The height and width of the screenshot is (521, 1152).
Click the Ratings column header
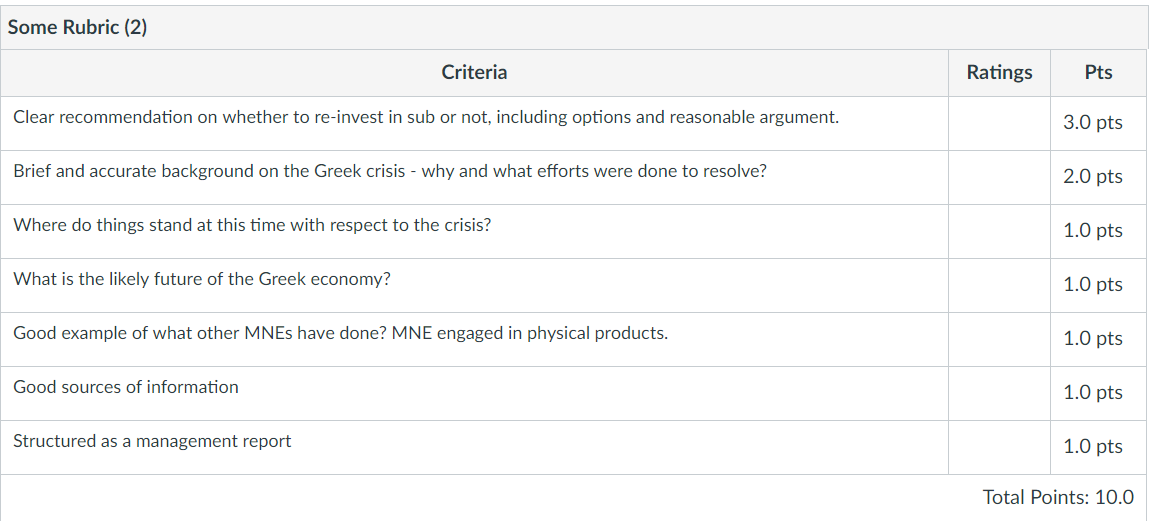click(999, 72)
